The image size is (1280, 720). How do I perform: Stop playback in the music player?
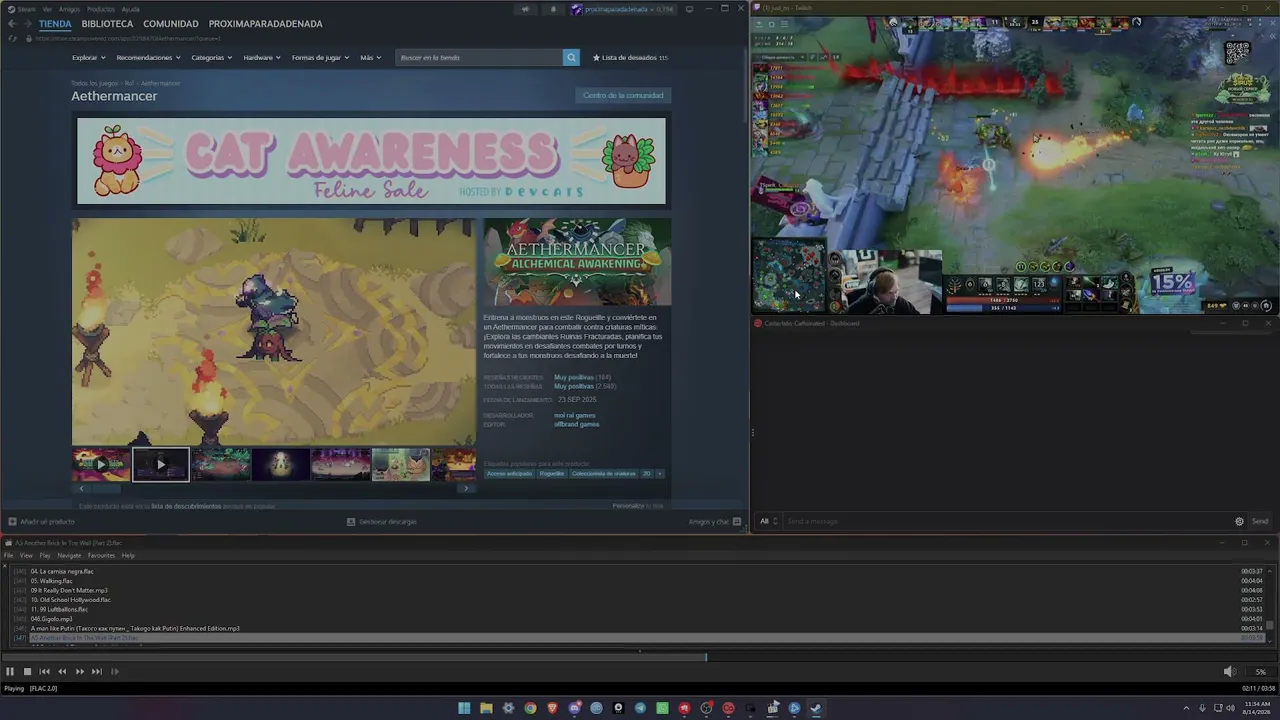(x=27, y=671)
